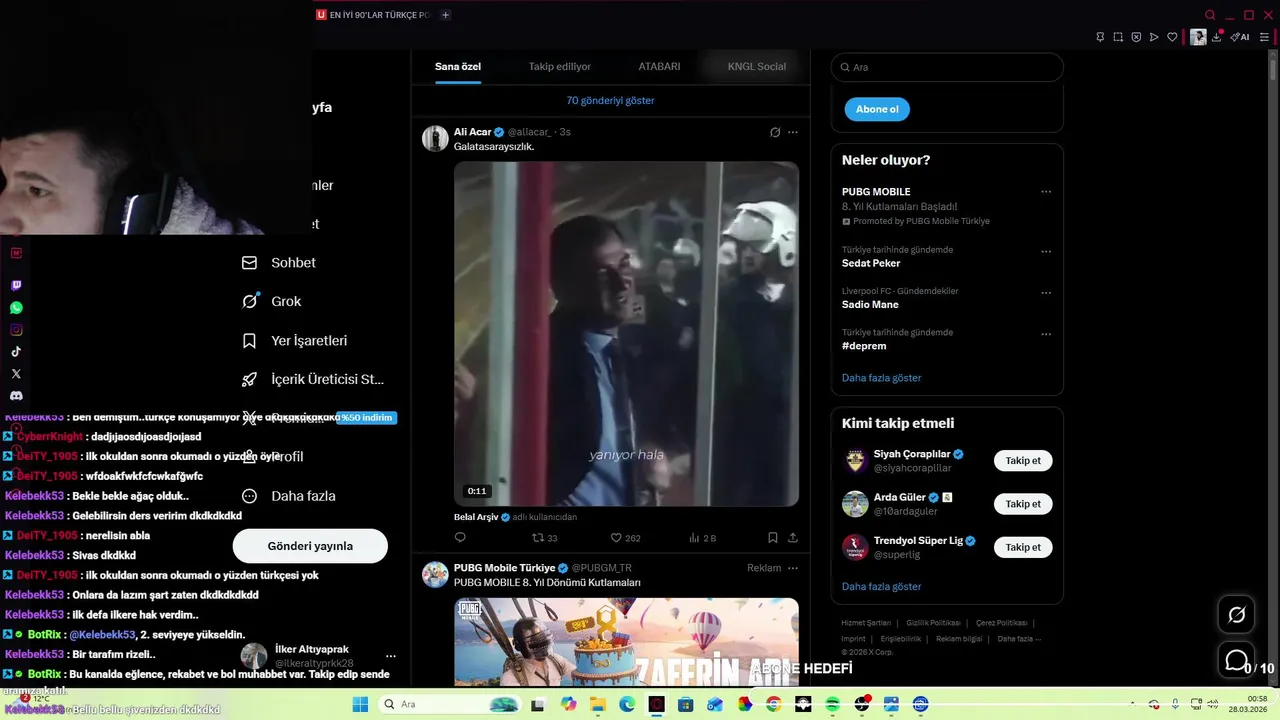The height and width of the screenshot is (720, 1280).
Task: Take a snapshot with the browser toolbar icon
Action: tap(1118, 37)
